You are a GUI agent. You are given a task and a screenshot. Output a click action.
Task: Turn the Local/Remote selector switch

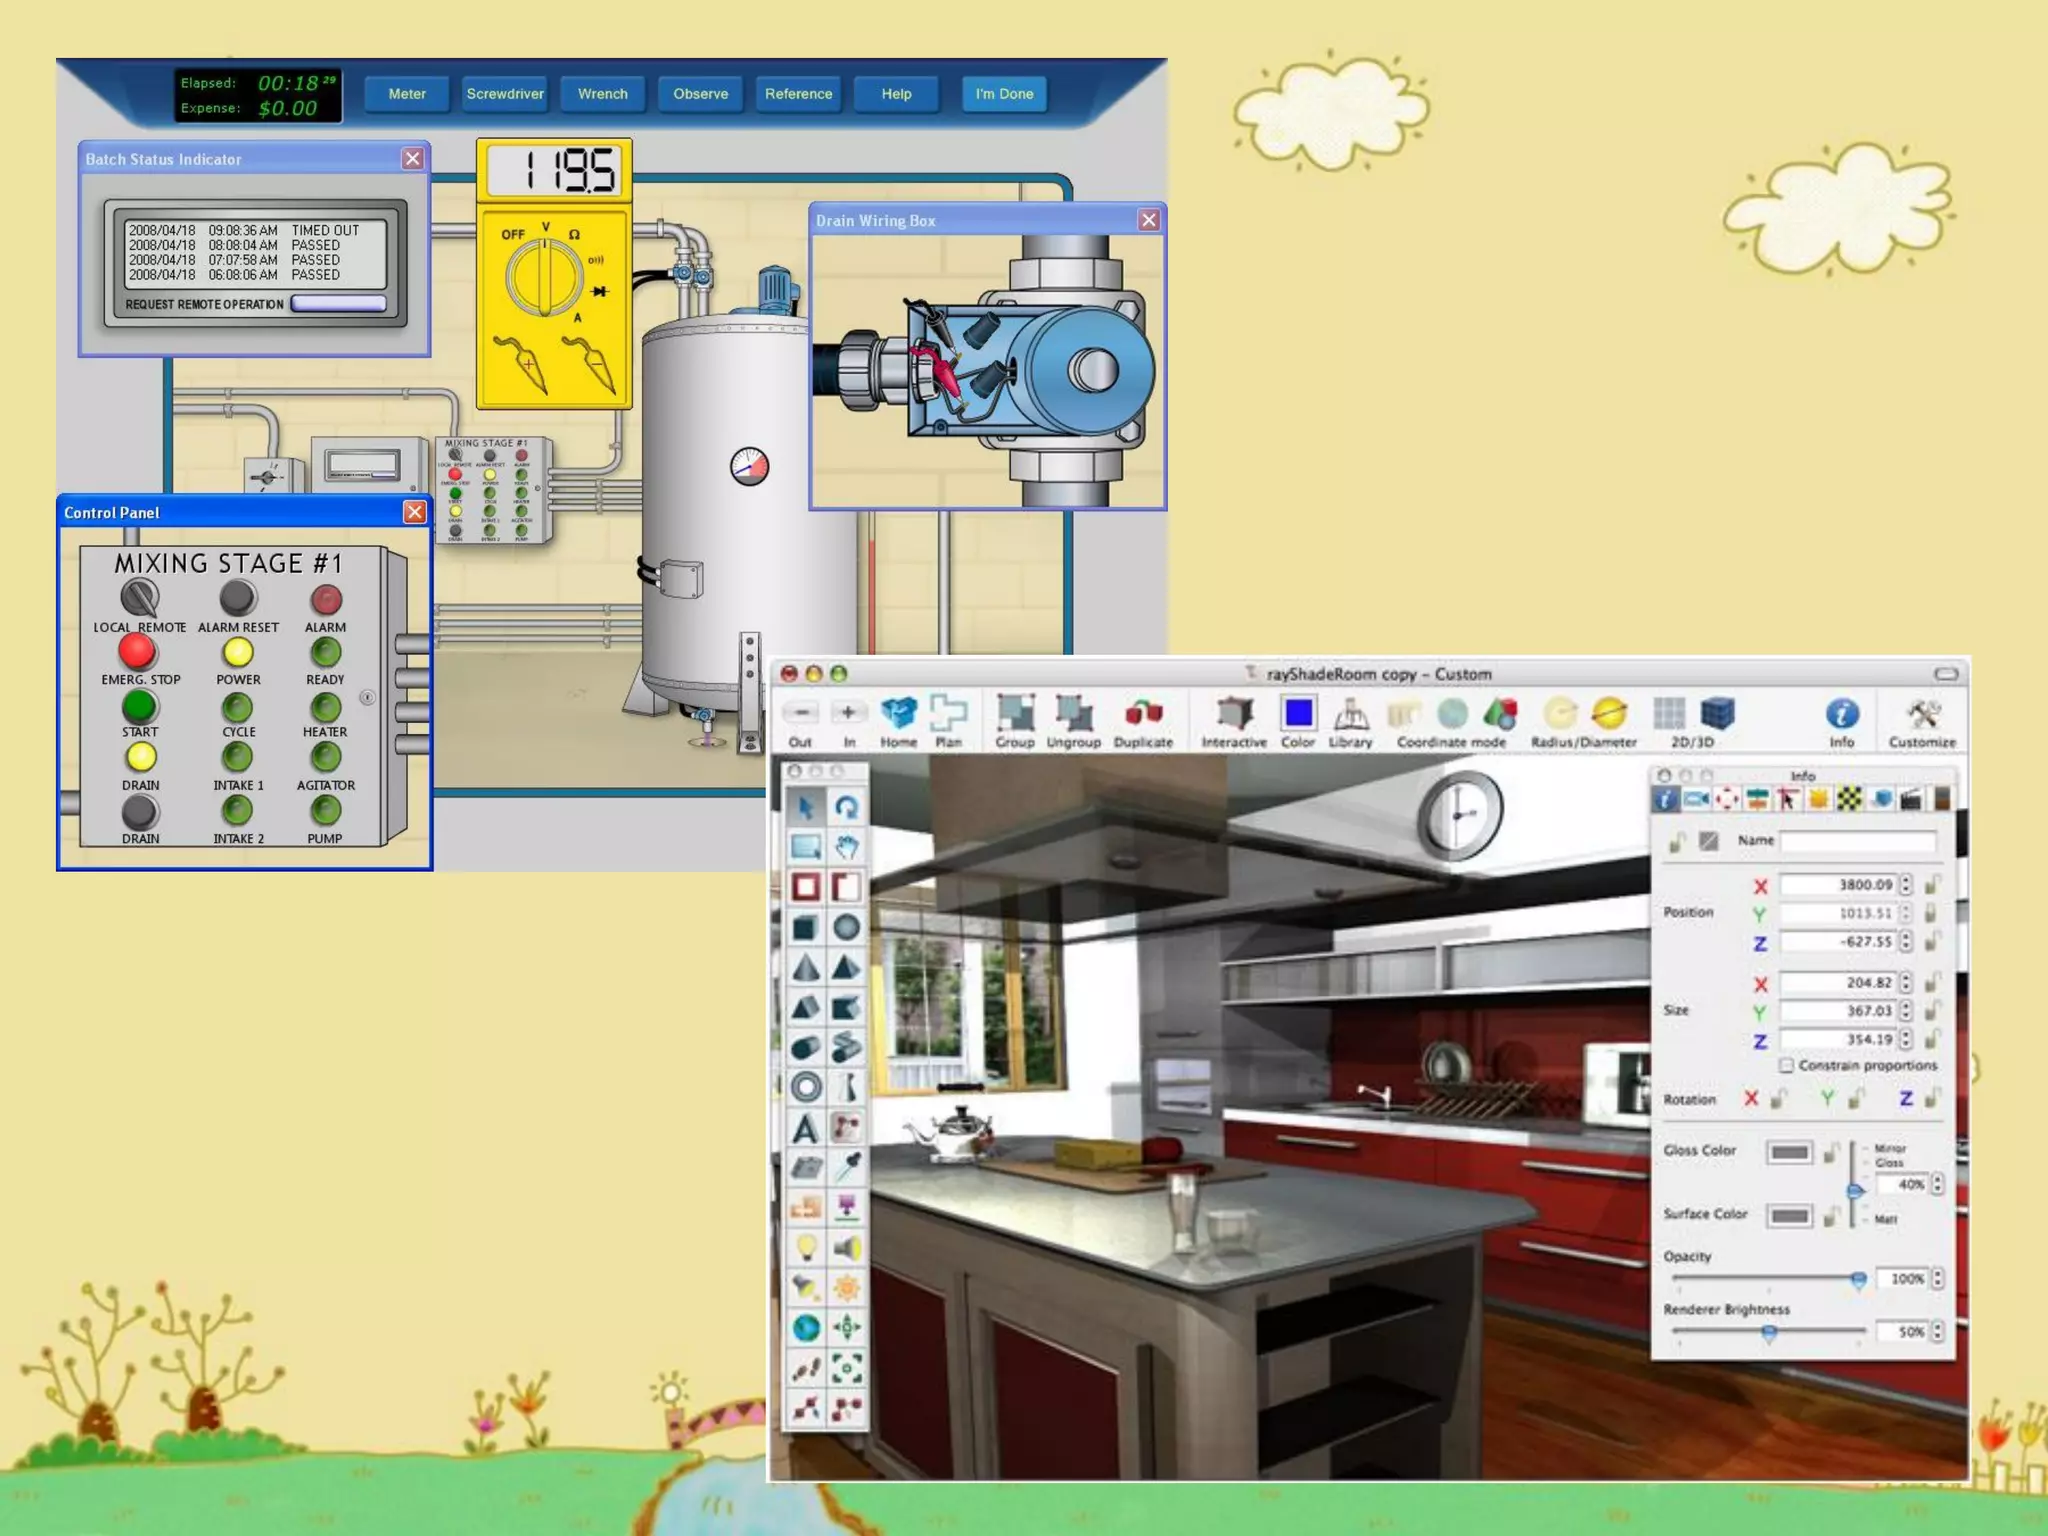coord(139,598)
